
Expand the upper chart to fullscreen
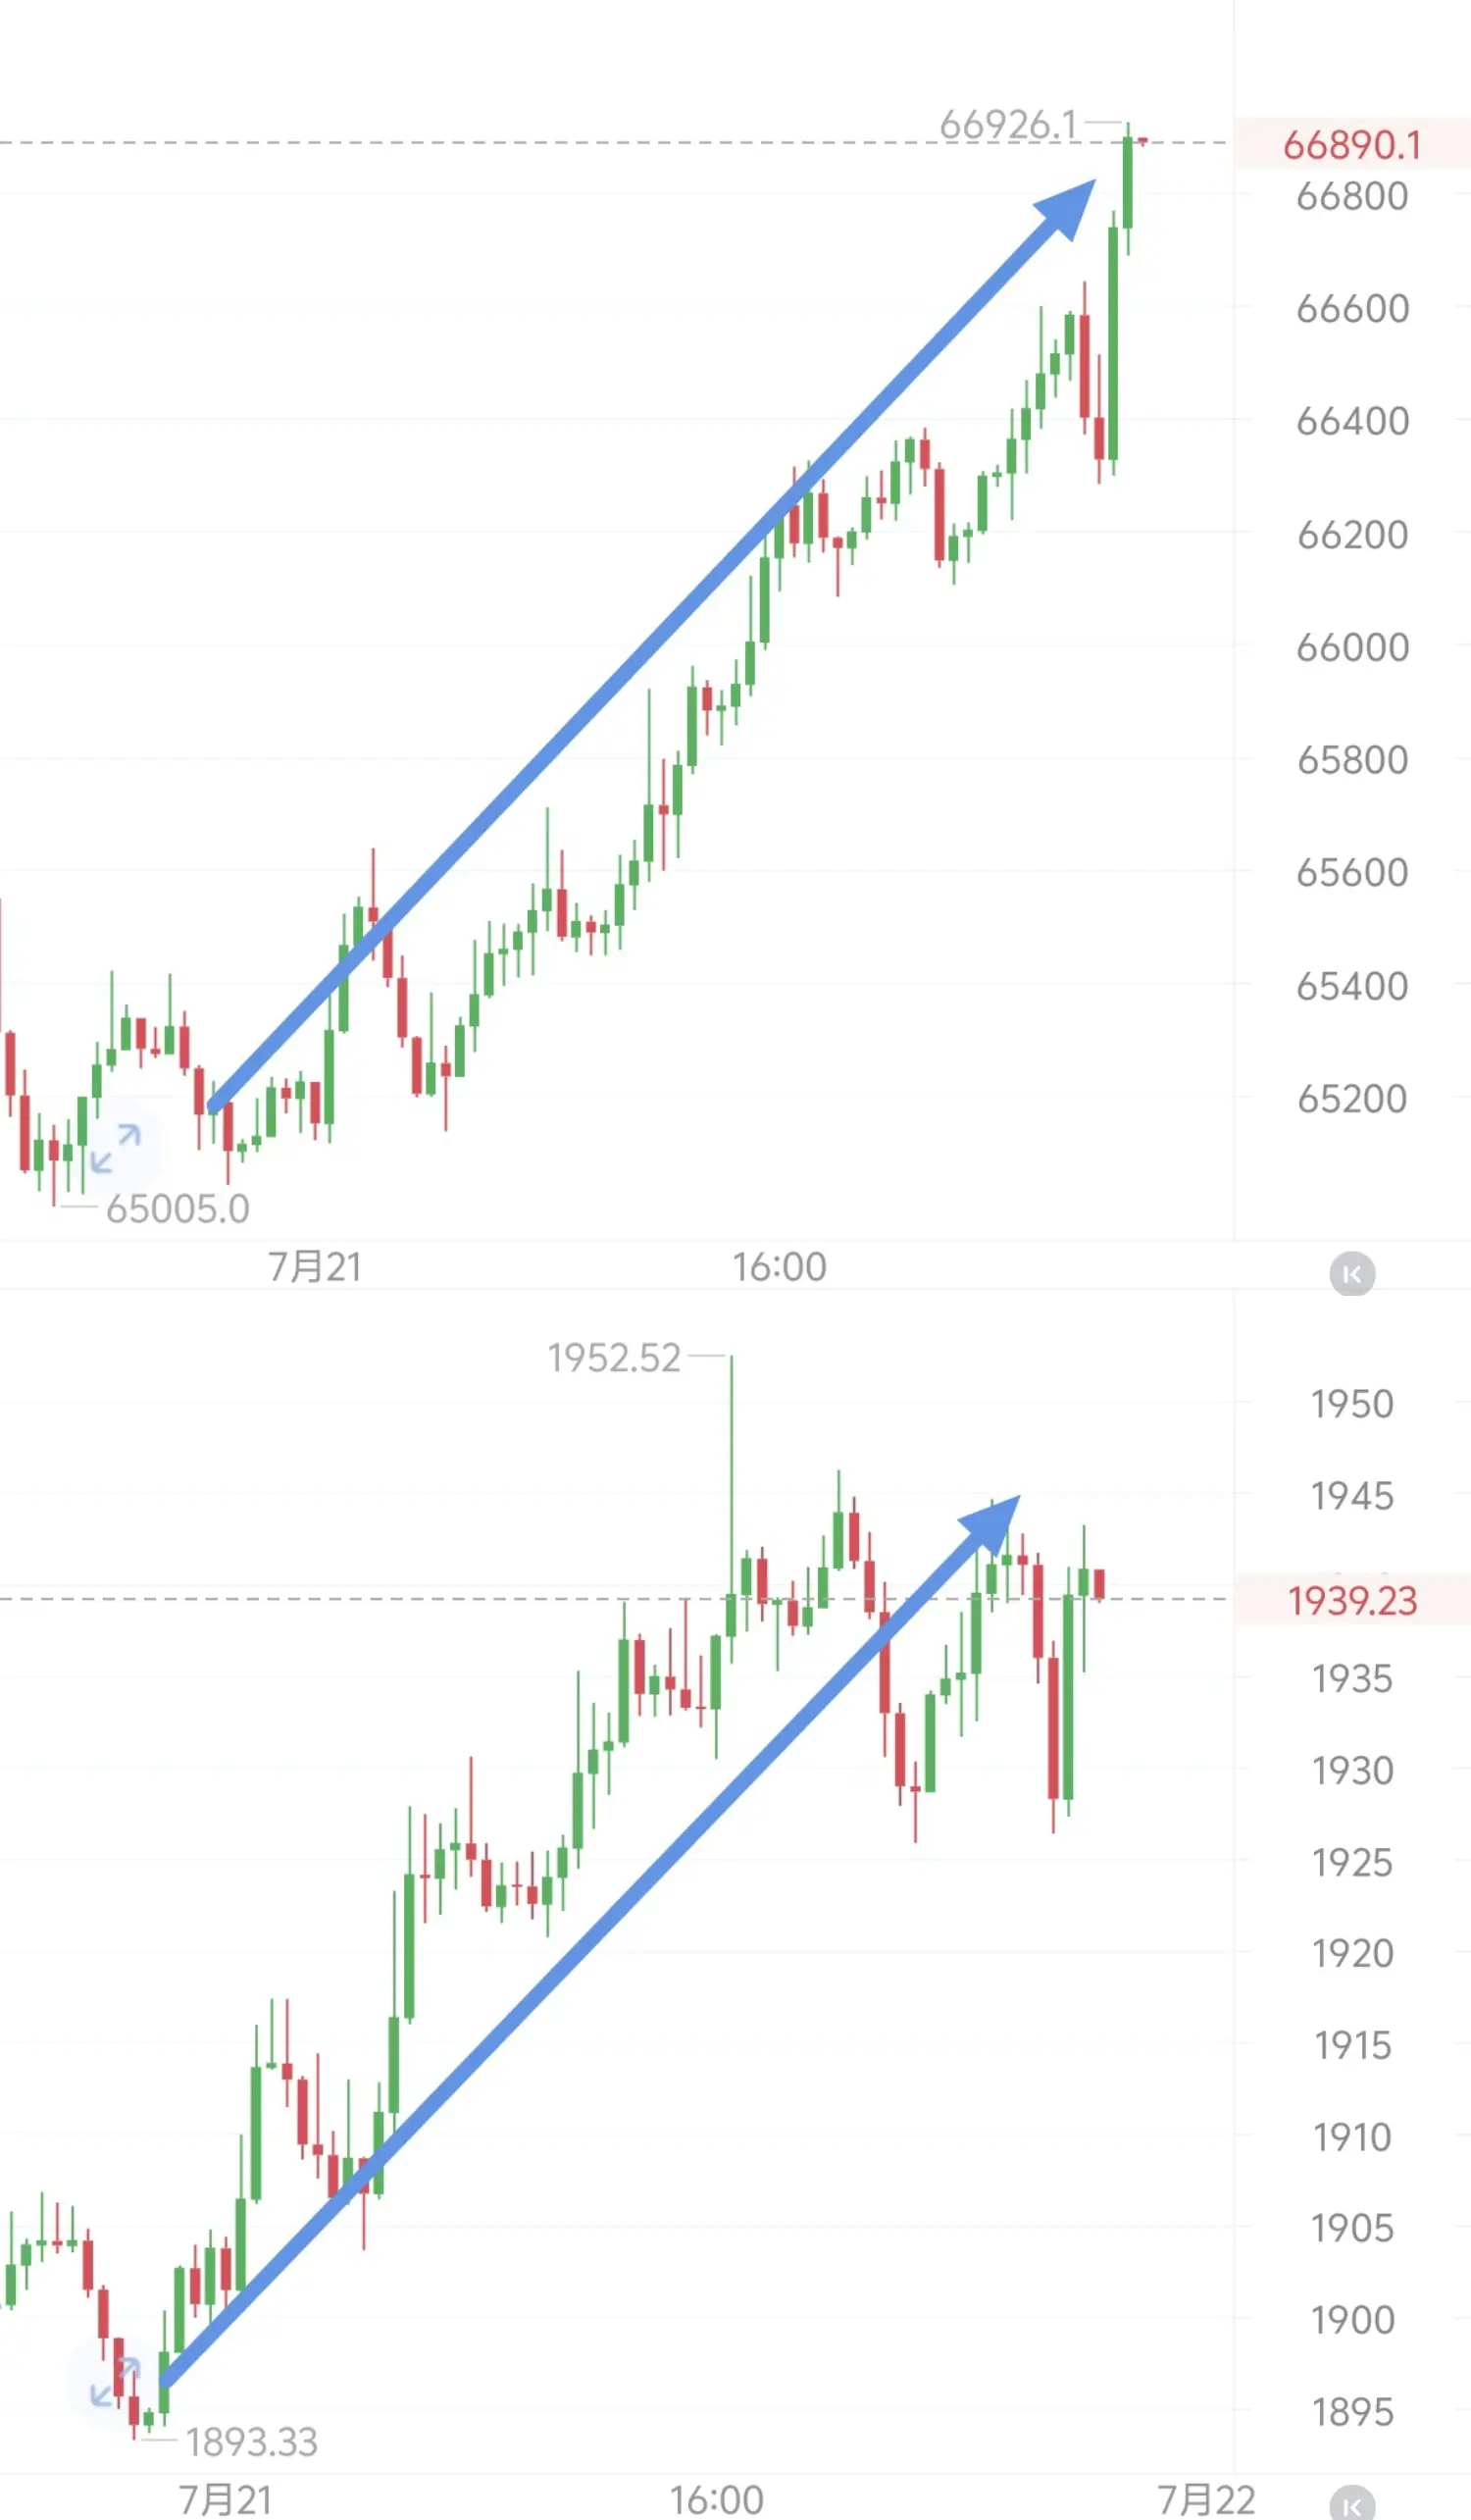(x=115, y=1148)
